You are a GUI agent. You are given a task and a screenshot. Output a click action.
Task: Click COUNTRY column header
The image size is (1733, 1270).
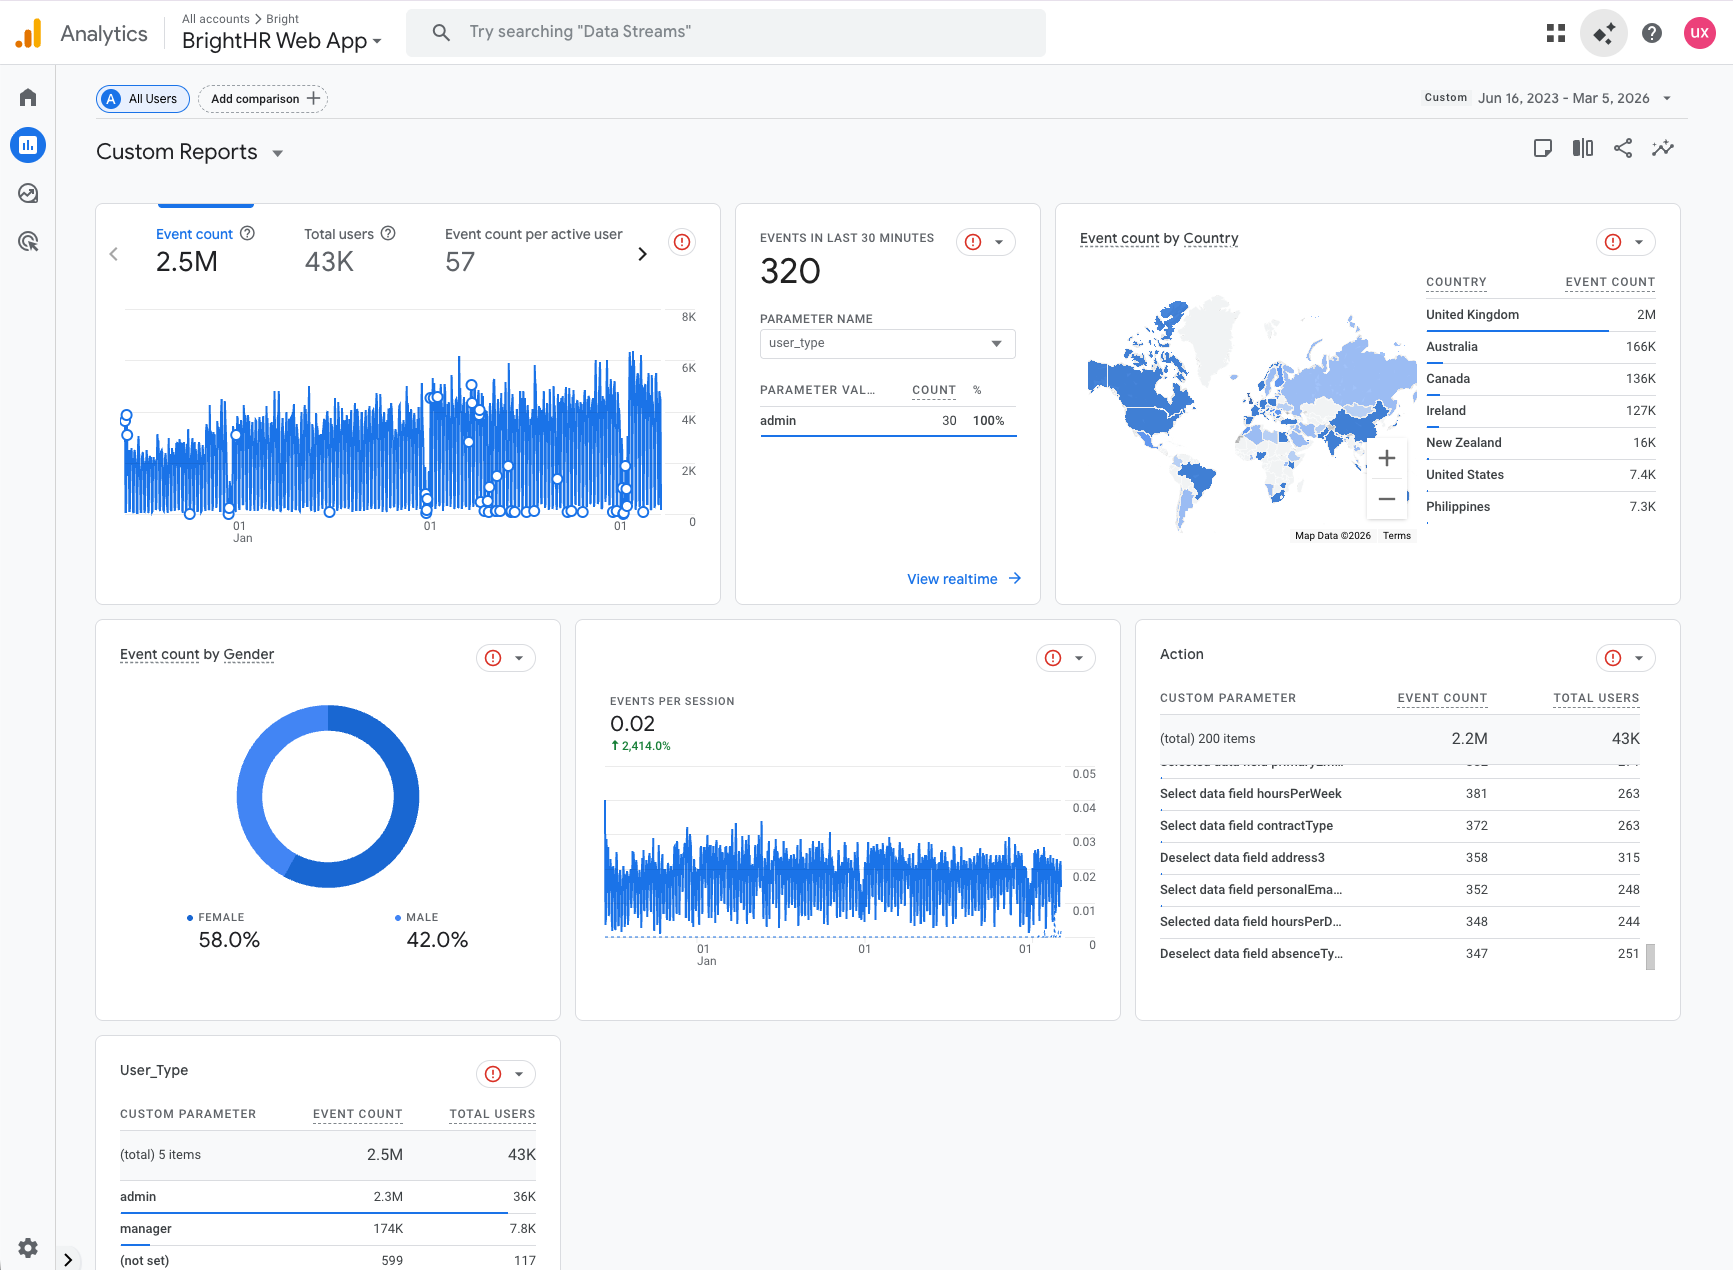click(x=1456, y=282)
